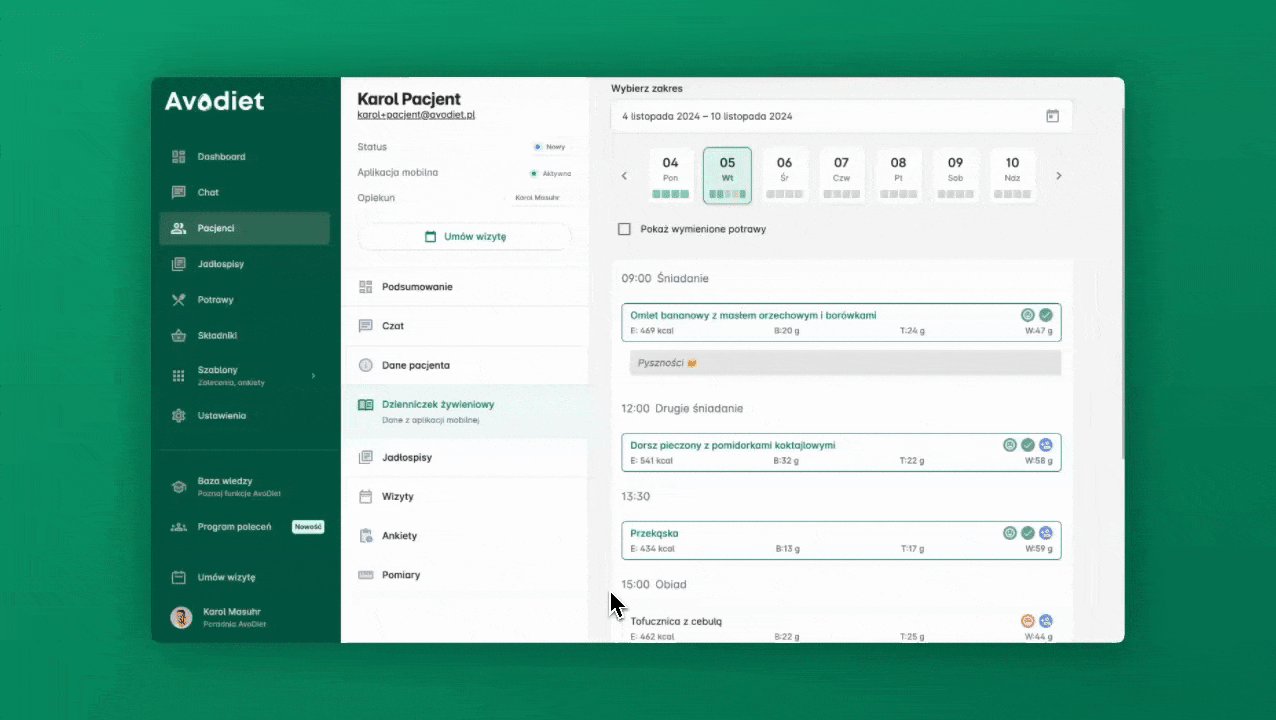1276x720 pixels.
Task: Click the checkmark icon on Omlet bananowy meal
Action: 1046,315
